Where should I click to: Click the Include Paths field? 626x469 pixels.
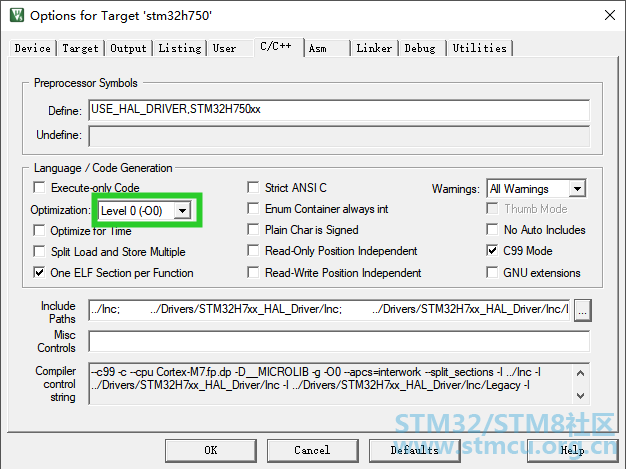(329, 310)
